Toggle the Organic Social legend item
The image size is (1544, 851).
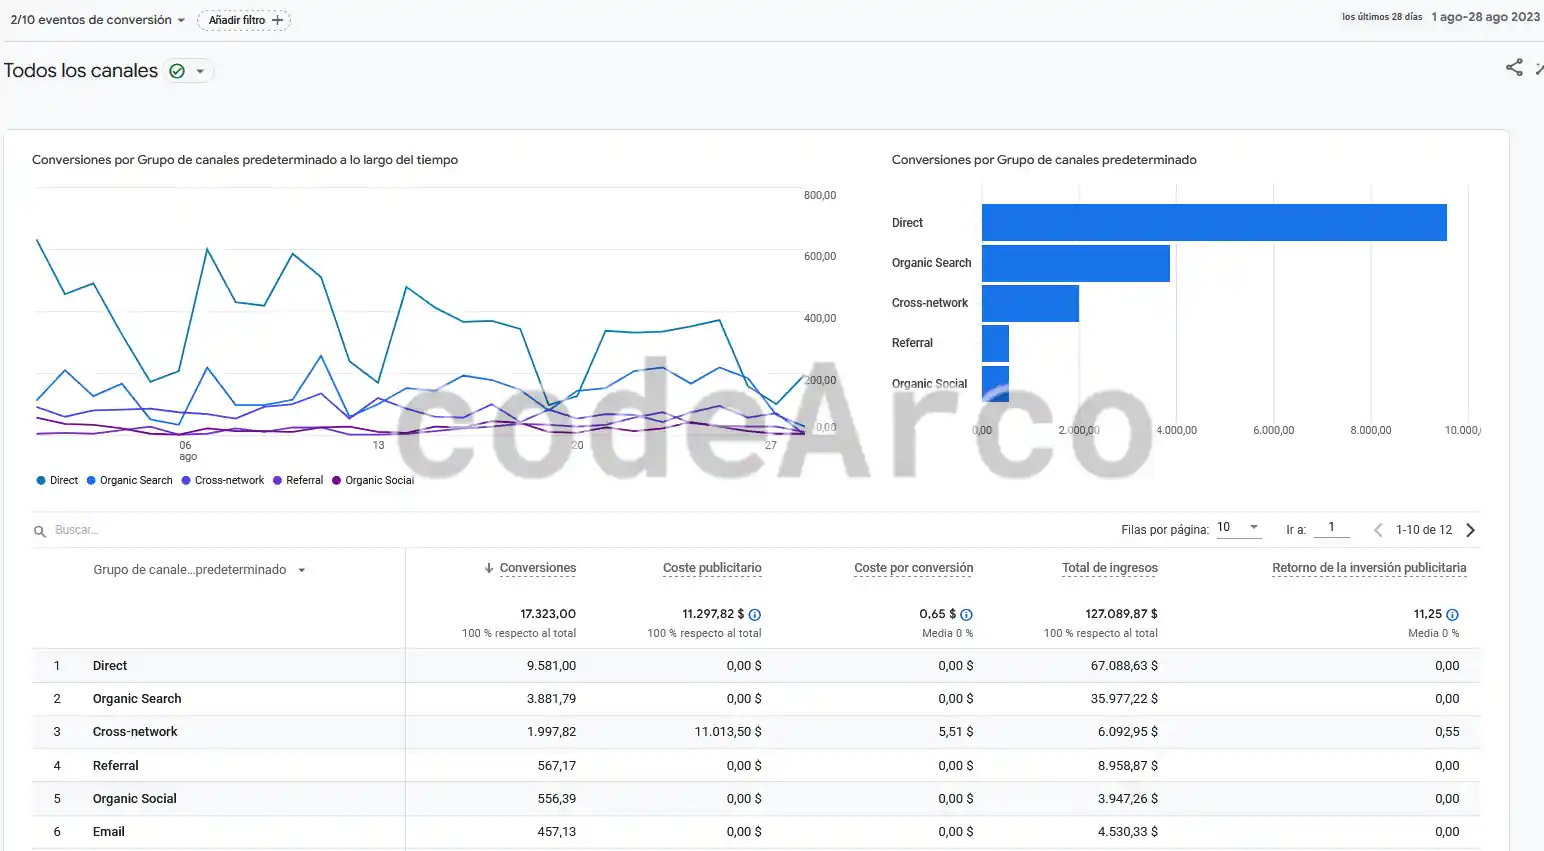click(373, 480)
